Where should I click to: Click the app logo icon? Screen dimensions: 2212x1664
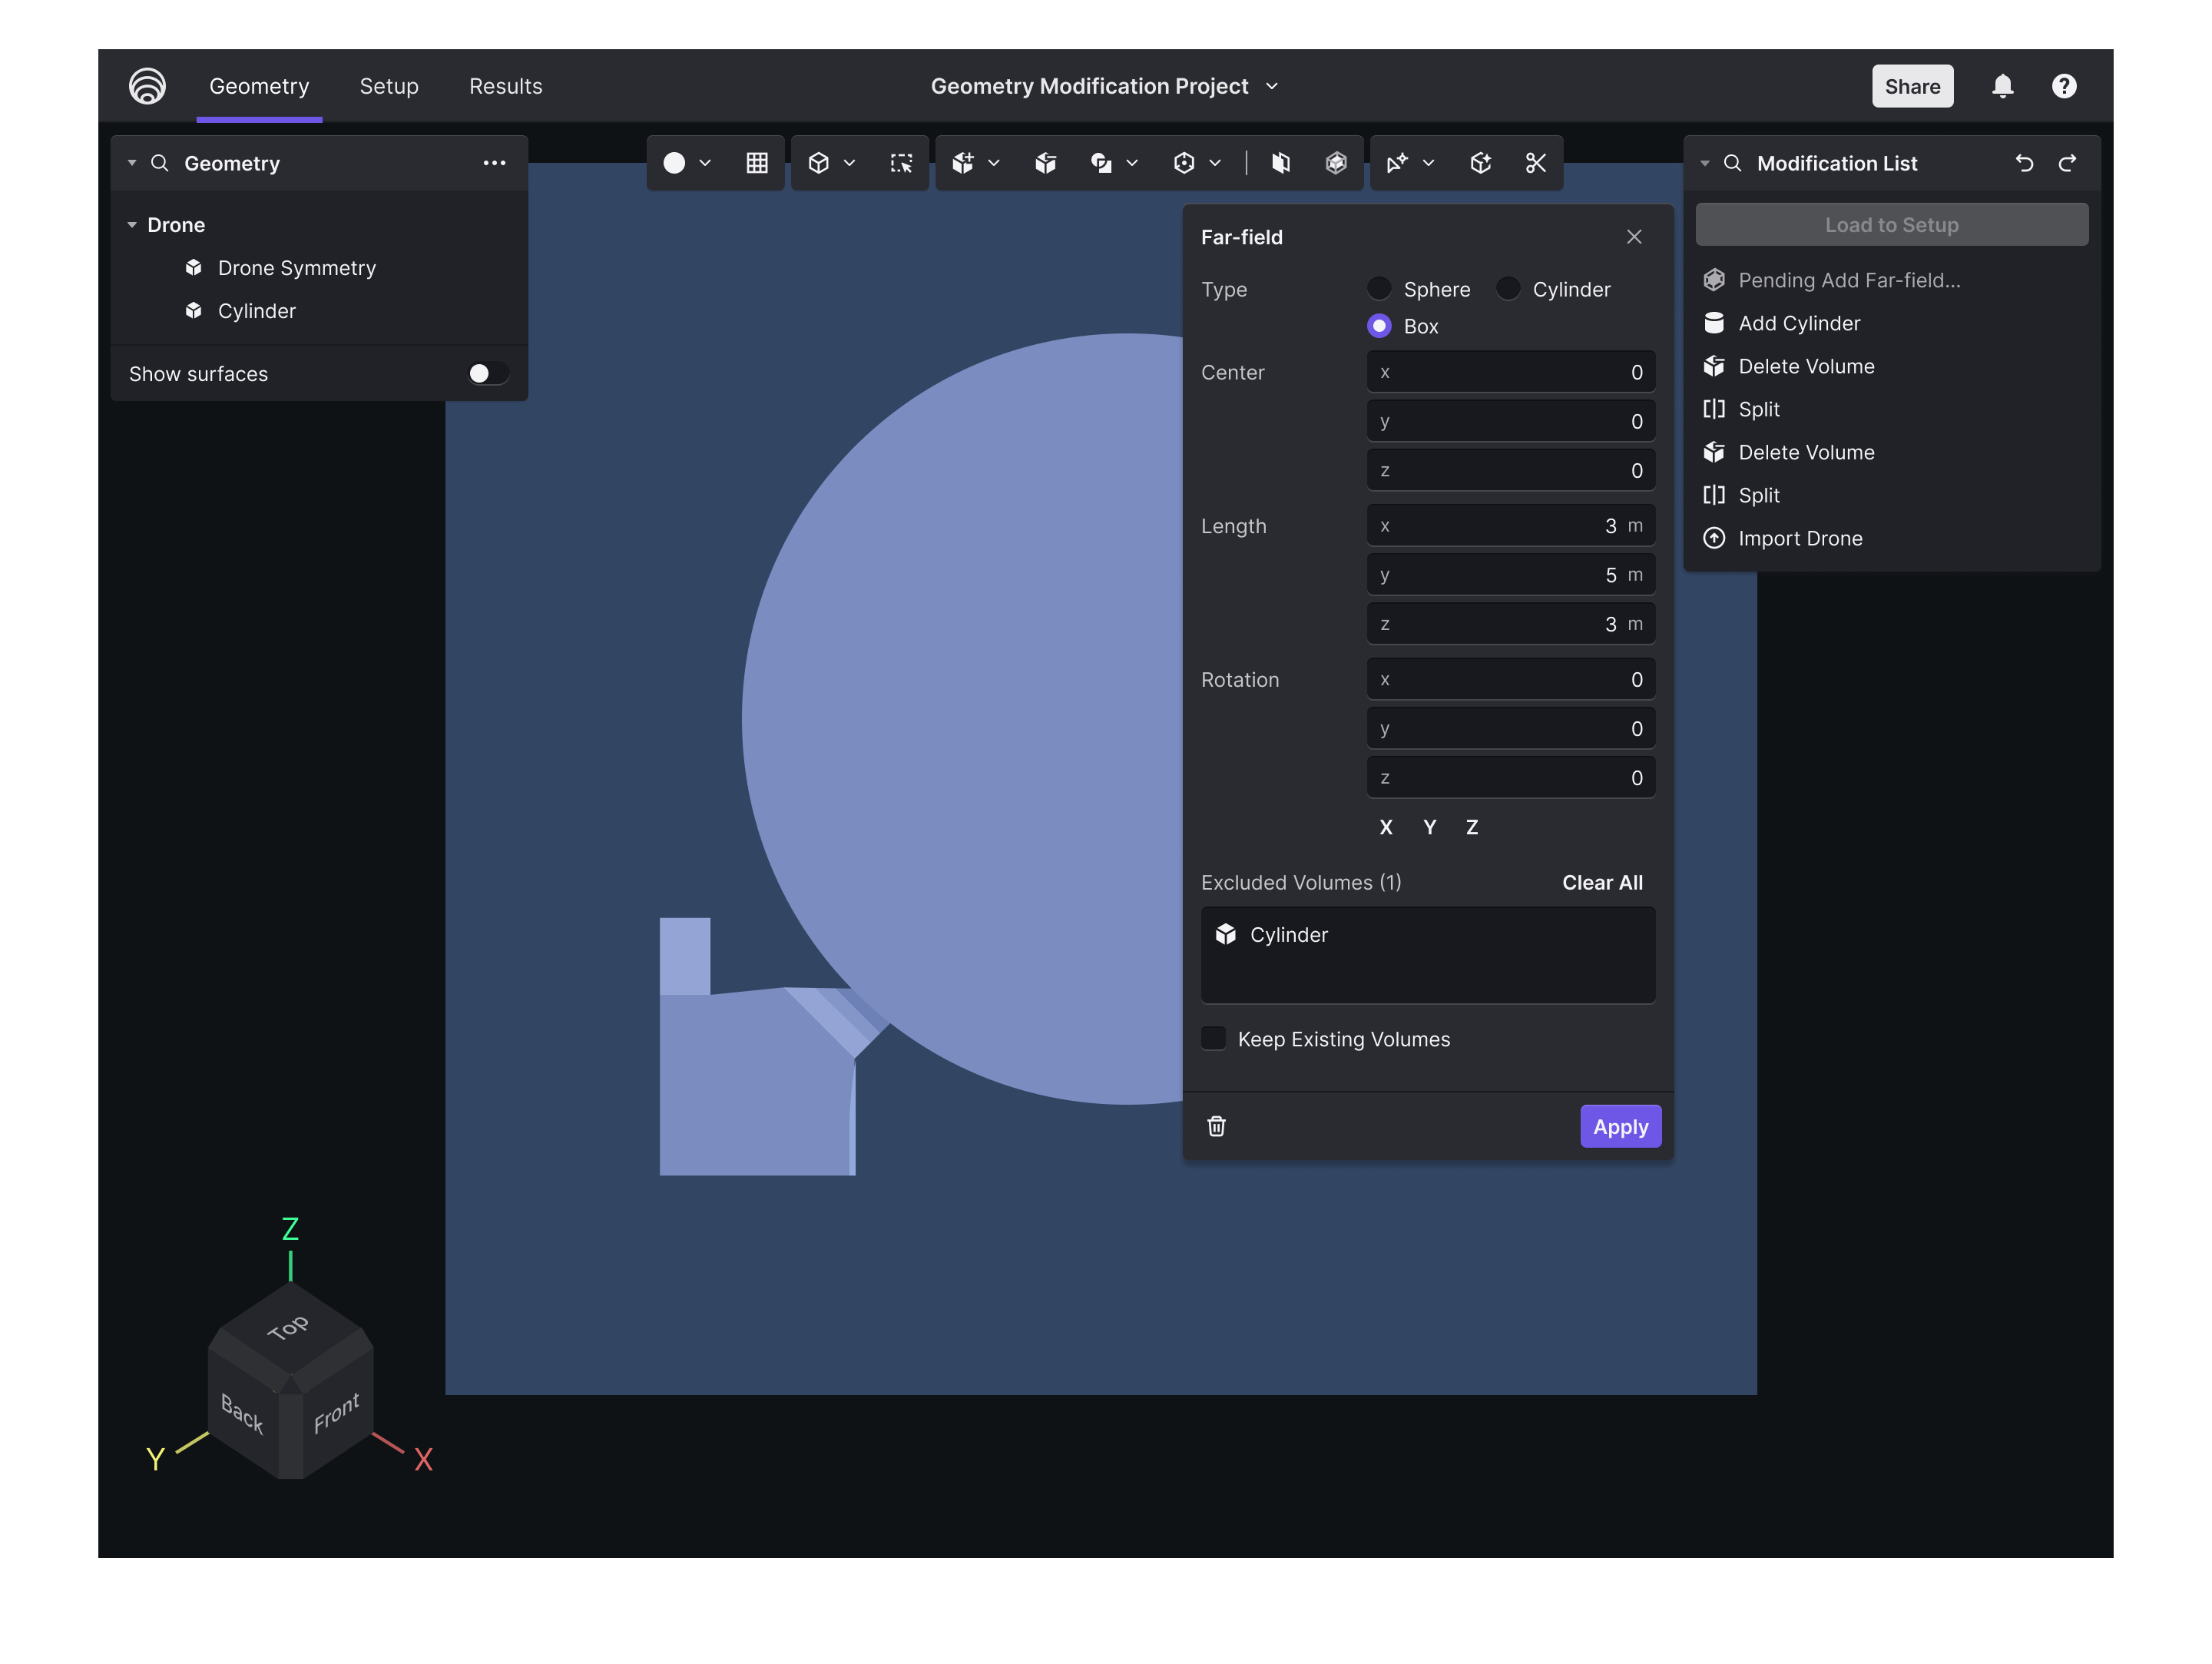(x=147, y=86)
